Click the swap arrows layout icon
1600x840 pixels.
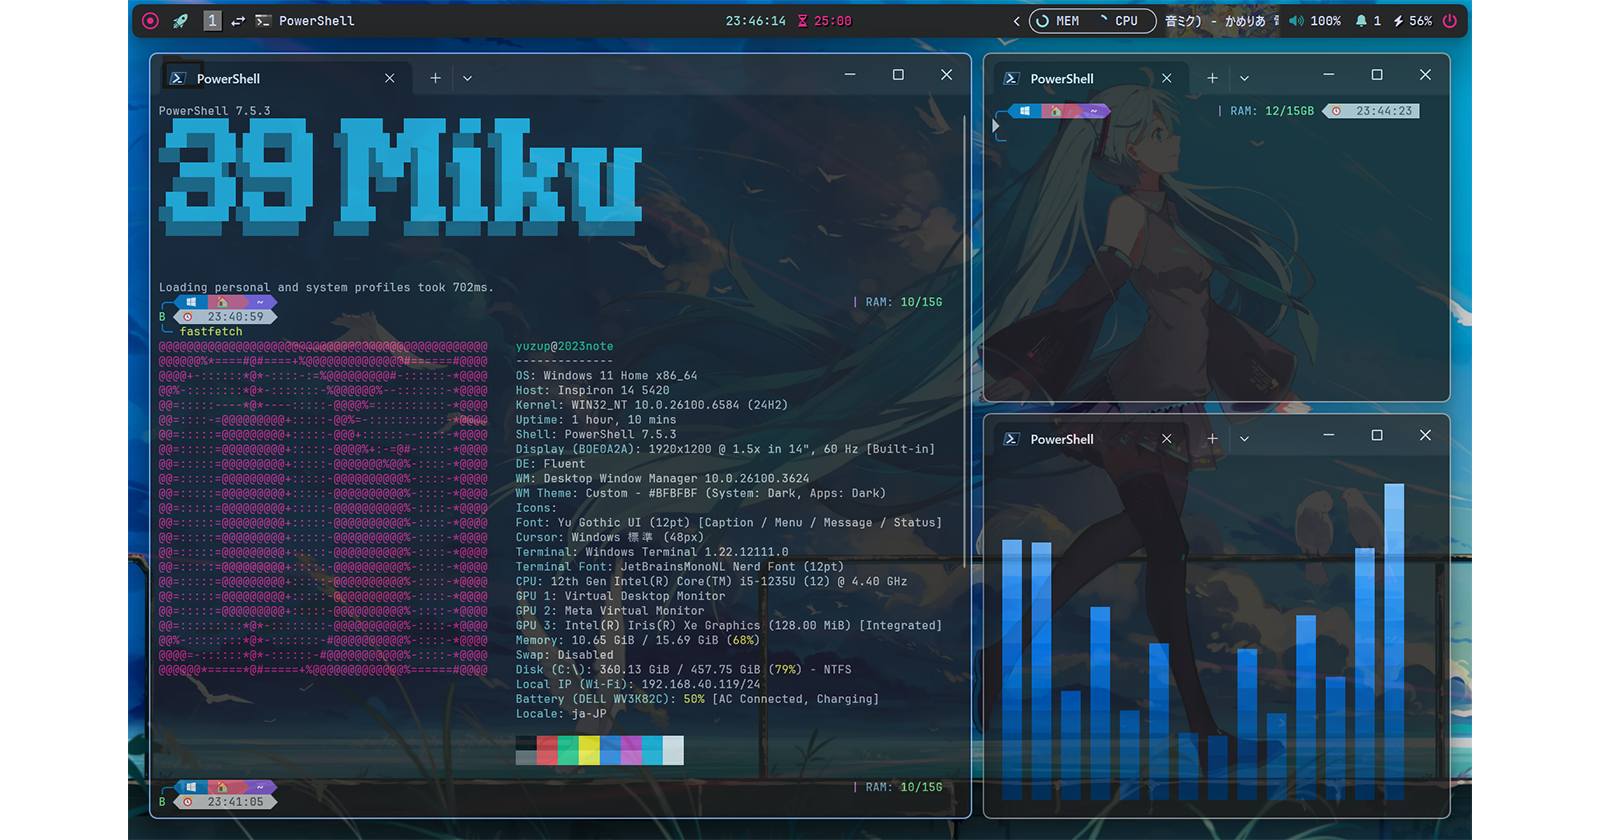point(238,21)
